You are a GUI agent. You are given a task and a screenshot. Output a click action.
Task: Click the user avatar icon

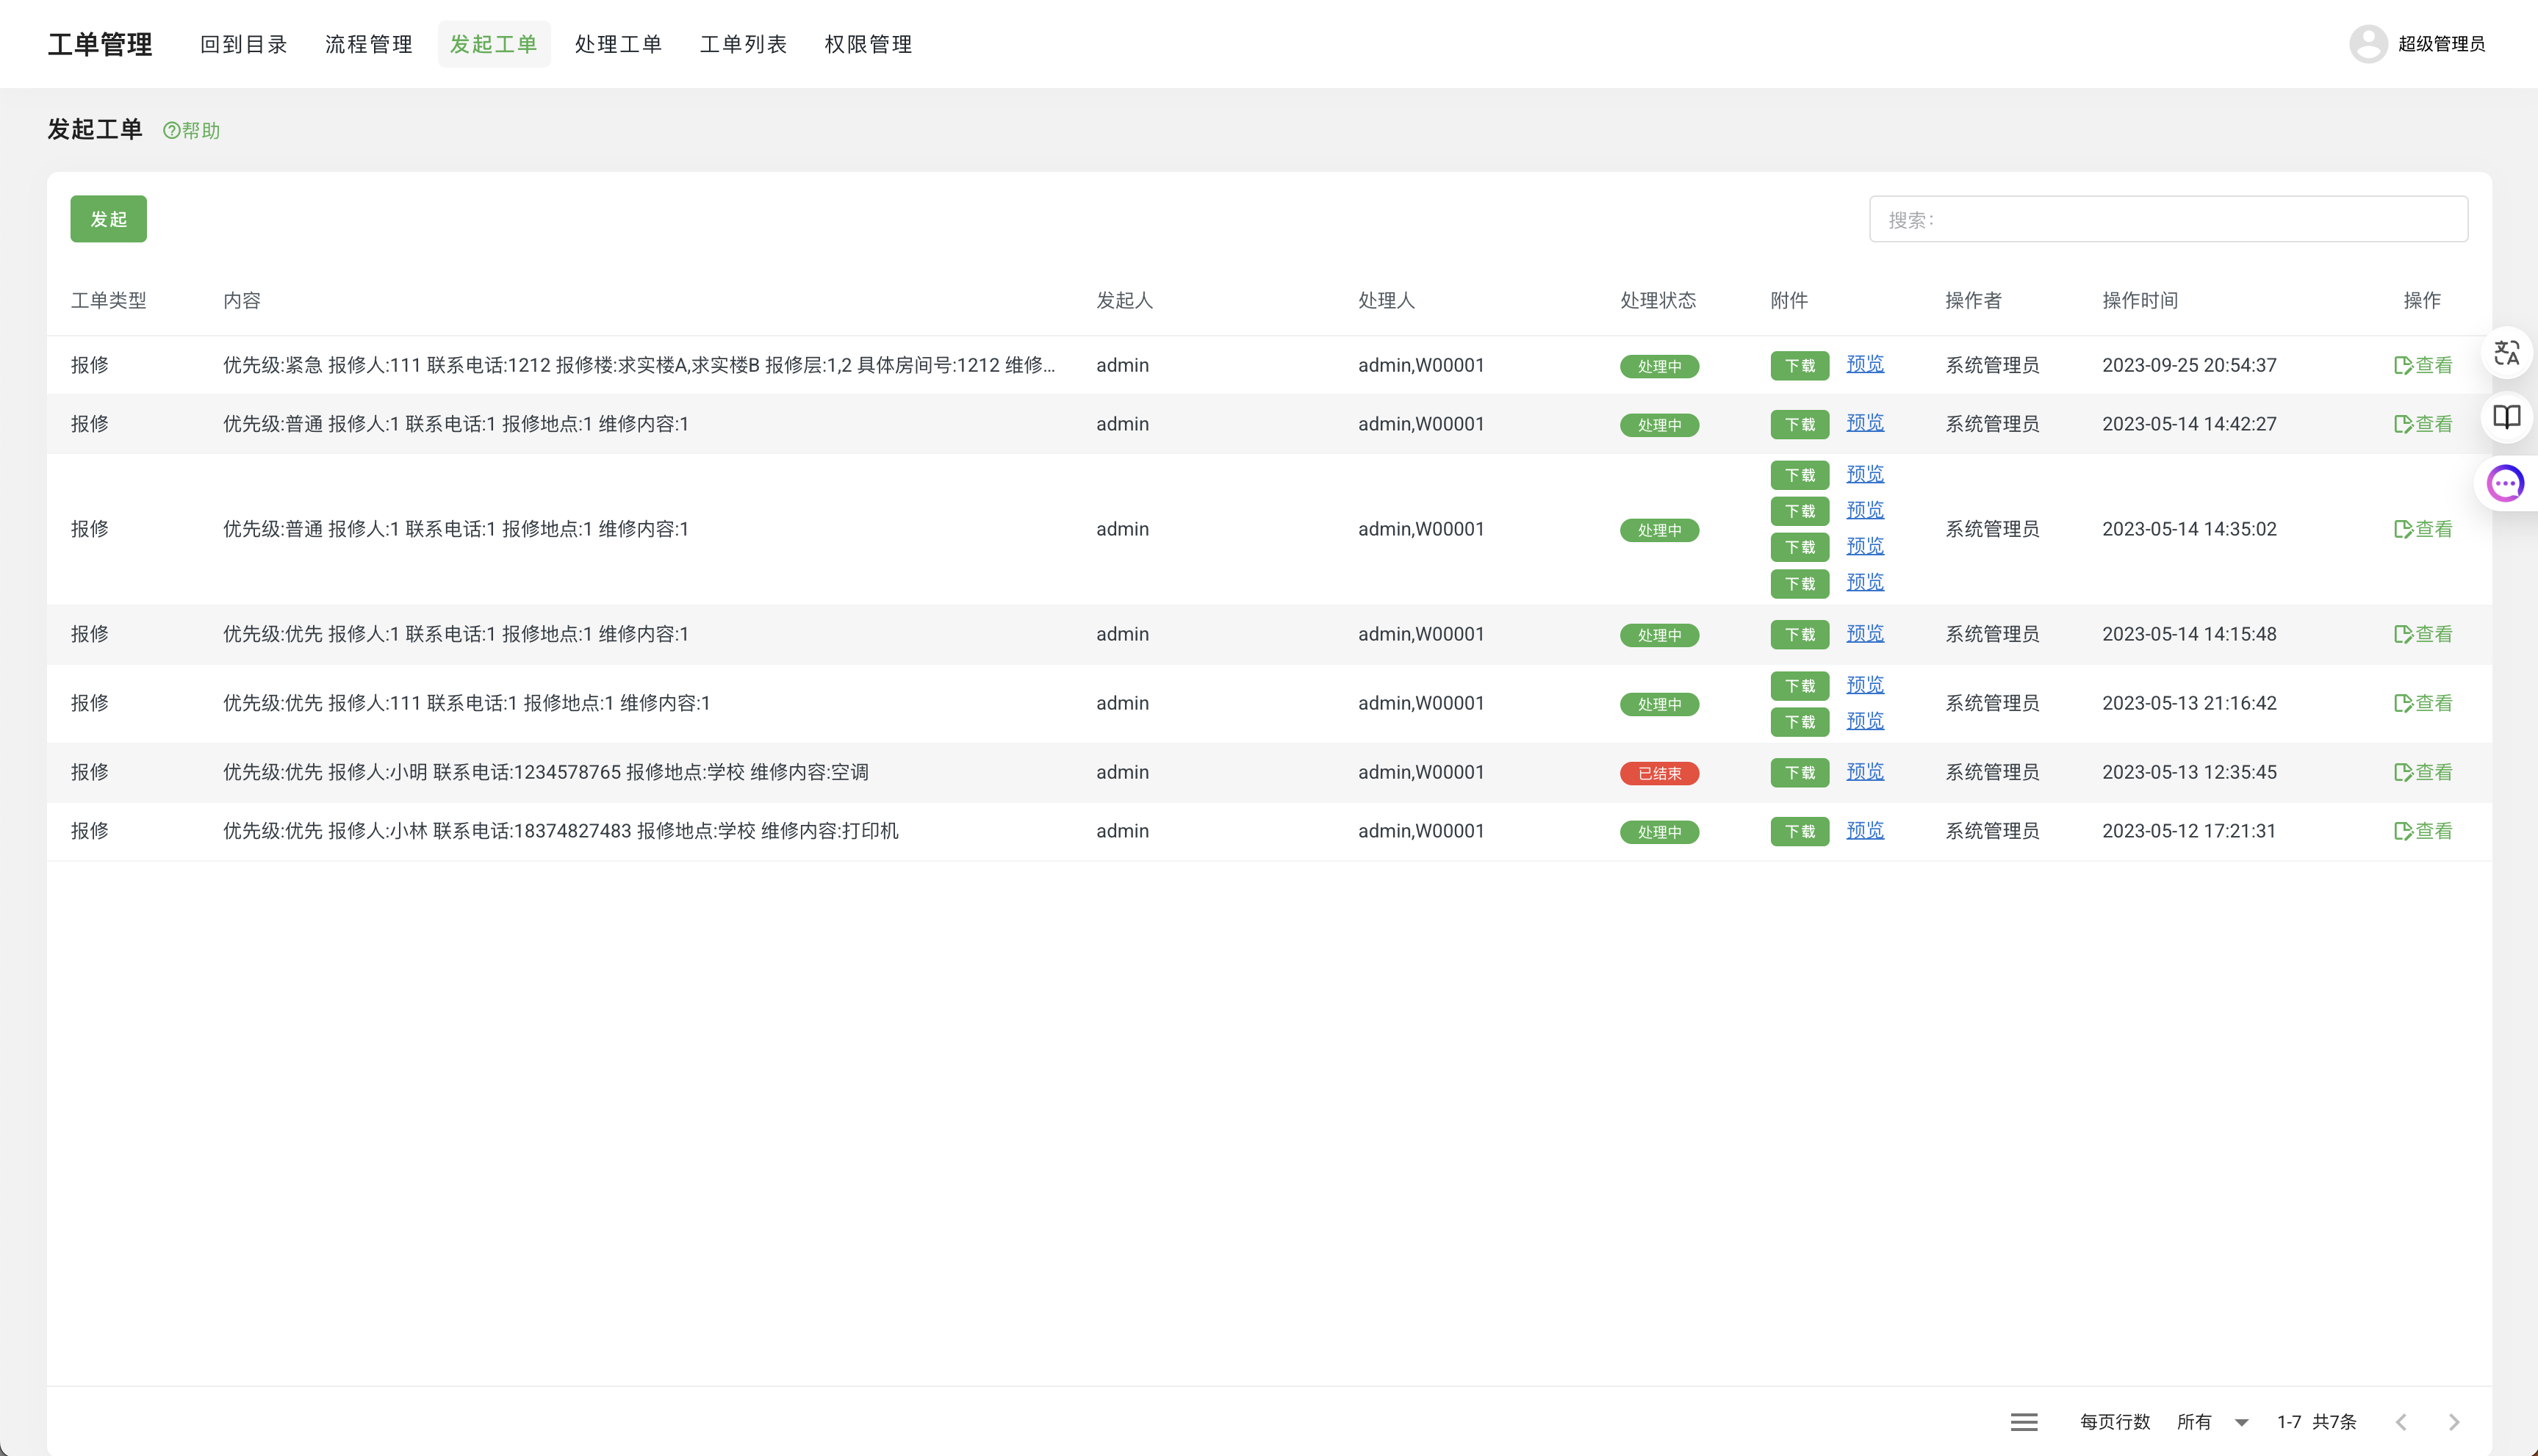[2368, 44]
